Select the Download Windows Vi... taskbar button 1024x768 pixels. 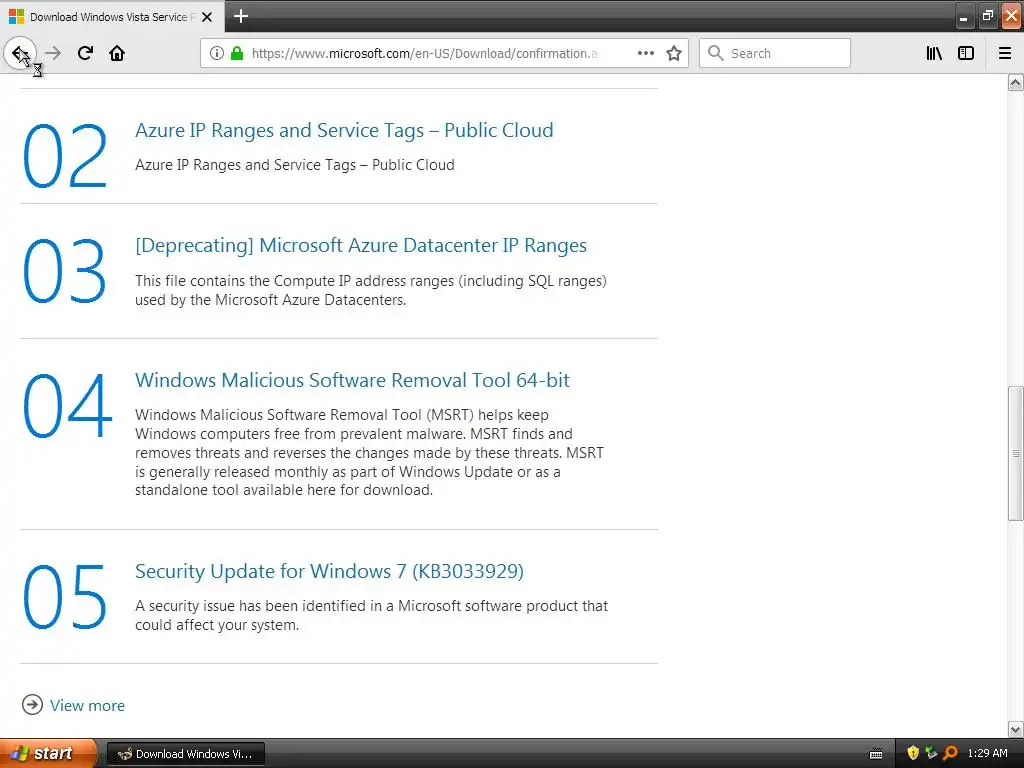coord(185,754)
